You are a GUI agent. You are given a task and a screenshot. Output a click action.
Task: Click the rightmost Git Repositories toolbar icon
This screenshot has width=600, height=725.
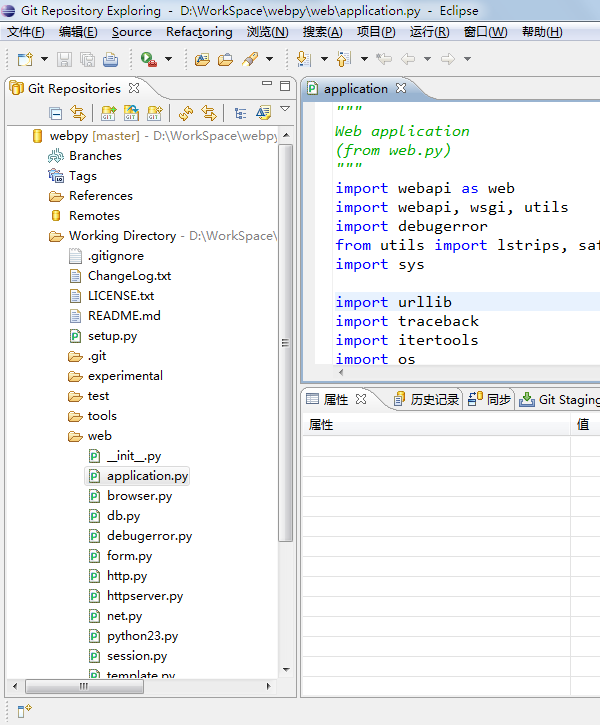pos(263,112)
